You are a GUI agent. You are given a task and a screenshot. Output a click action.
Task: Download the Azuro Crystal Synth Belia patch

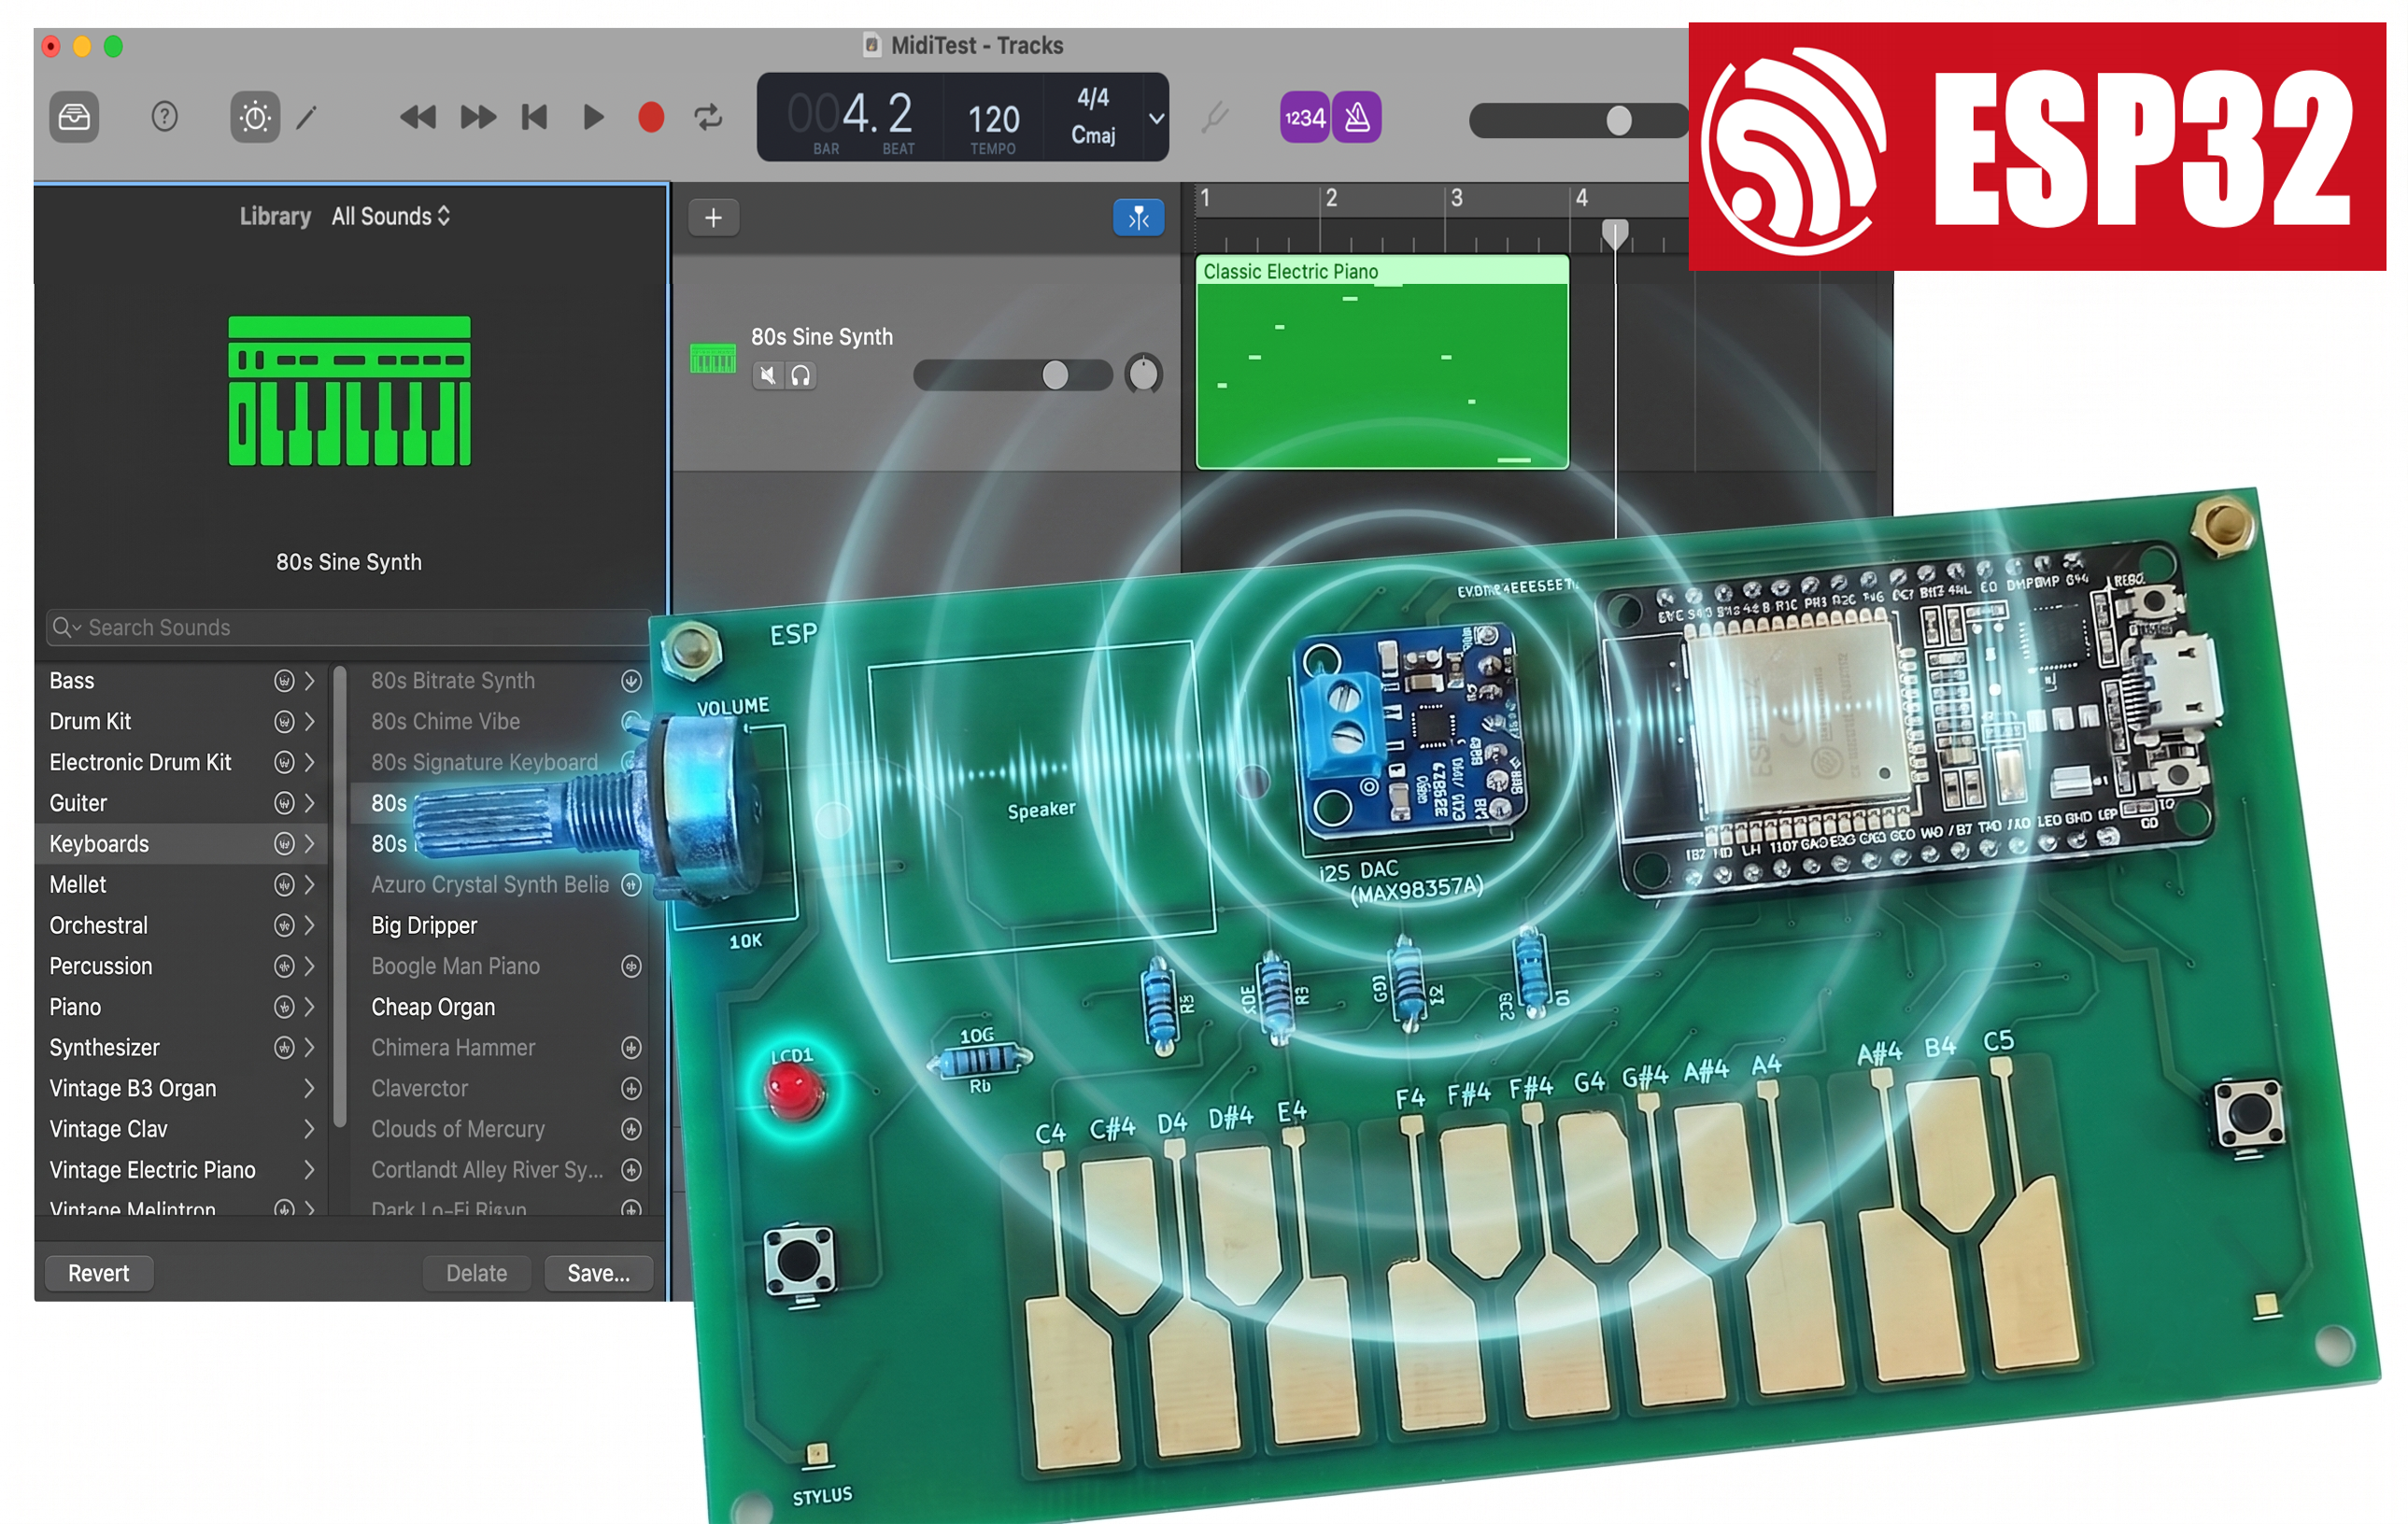631,885
